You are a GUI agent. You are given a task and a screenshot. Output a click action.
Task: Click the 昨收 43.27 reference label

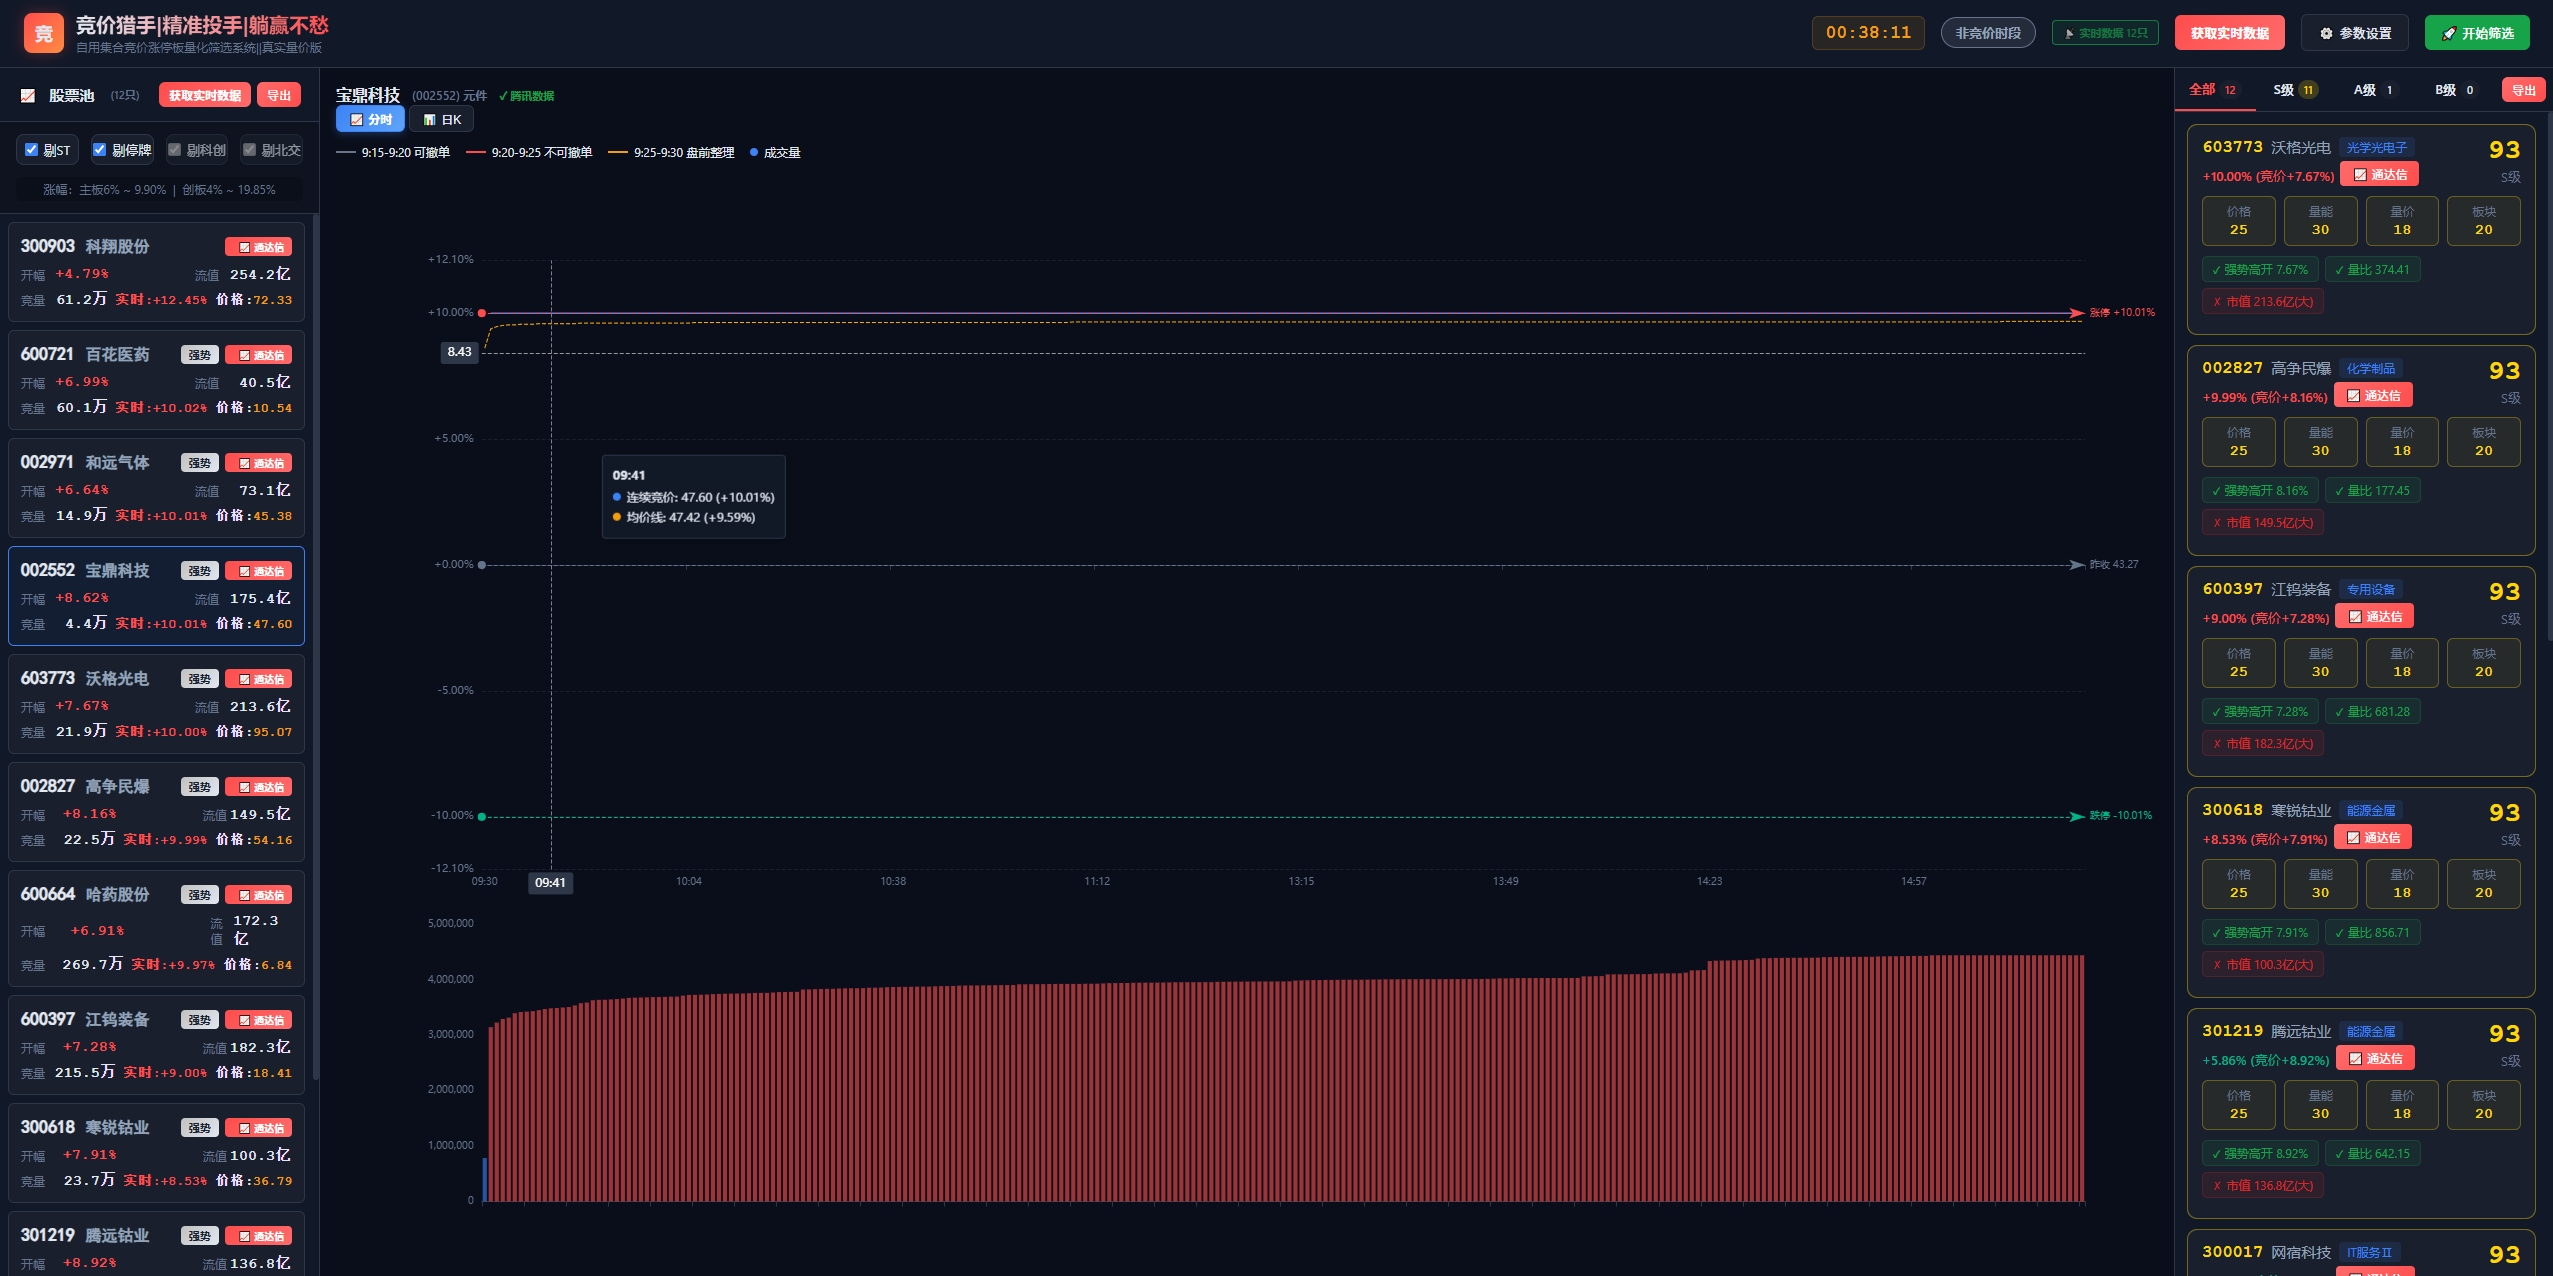coord(2113,565)
